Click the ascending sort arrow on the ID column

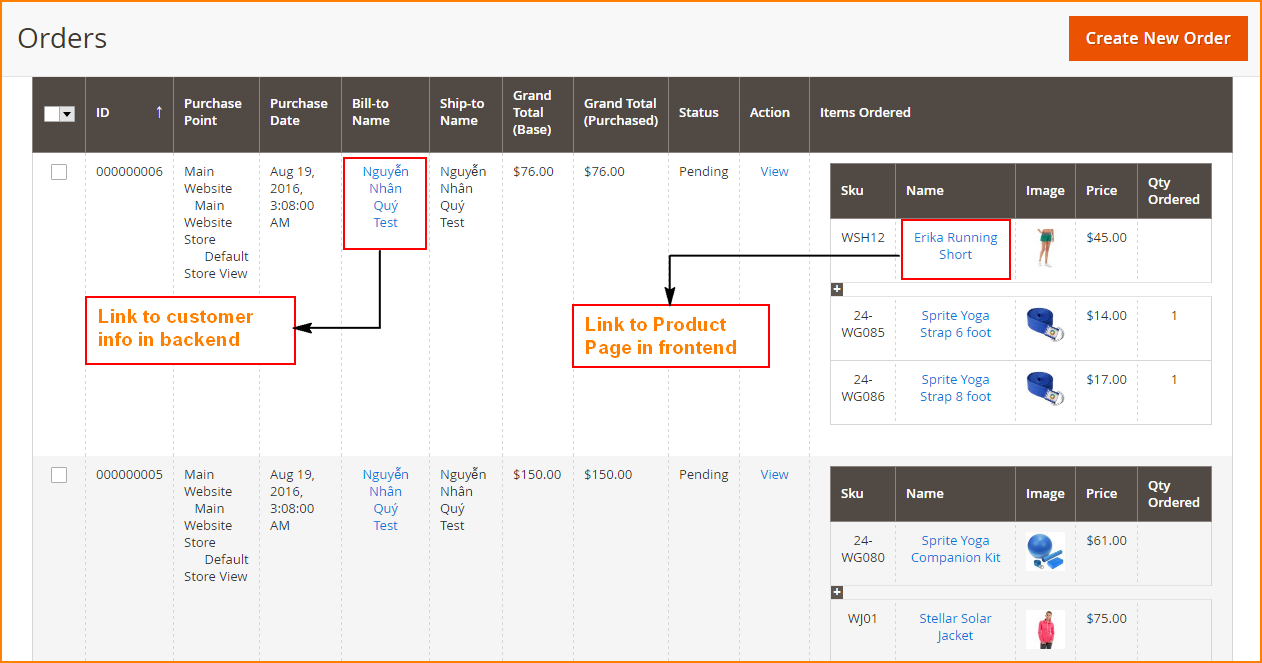point(159,113)
